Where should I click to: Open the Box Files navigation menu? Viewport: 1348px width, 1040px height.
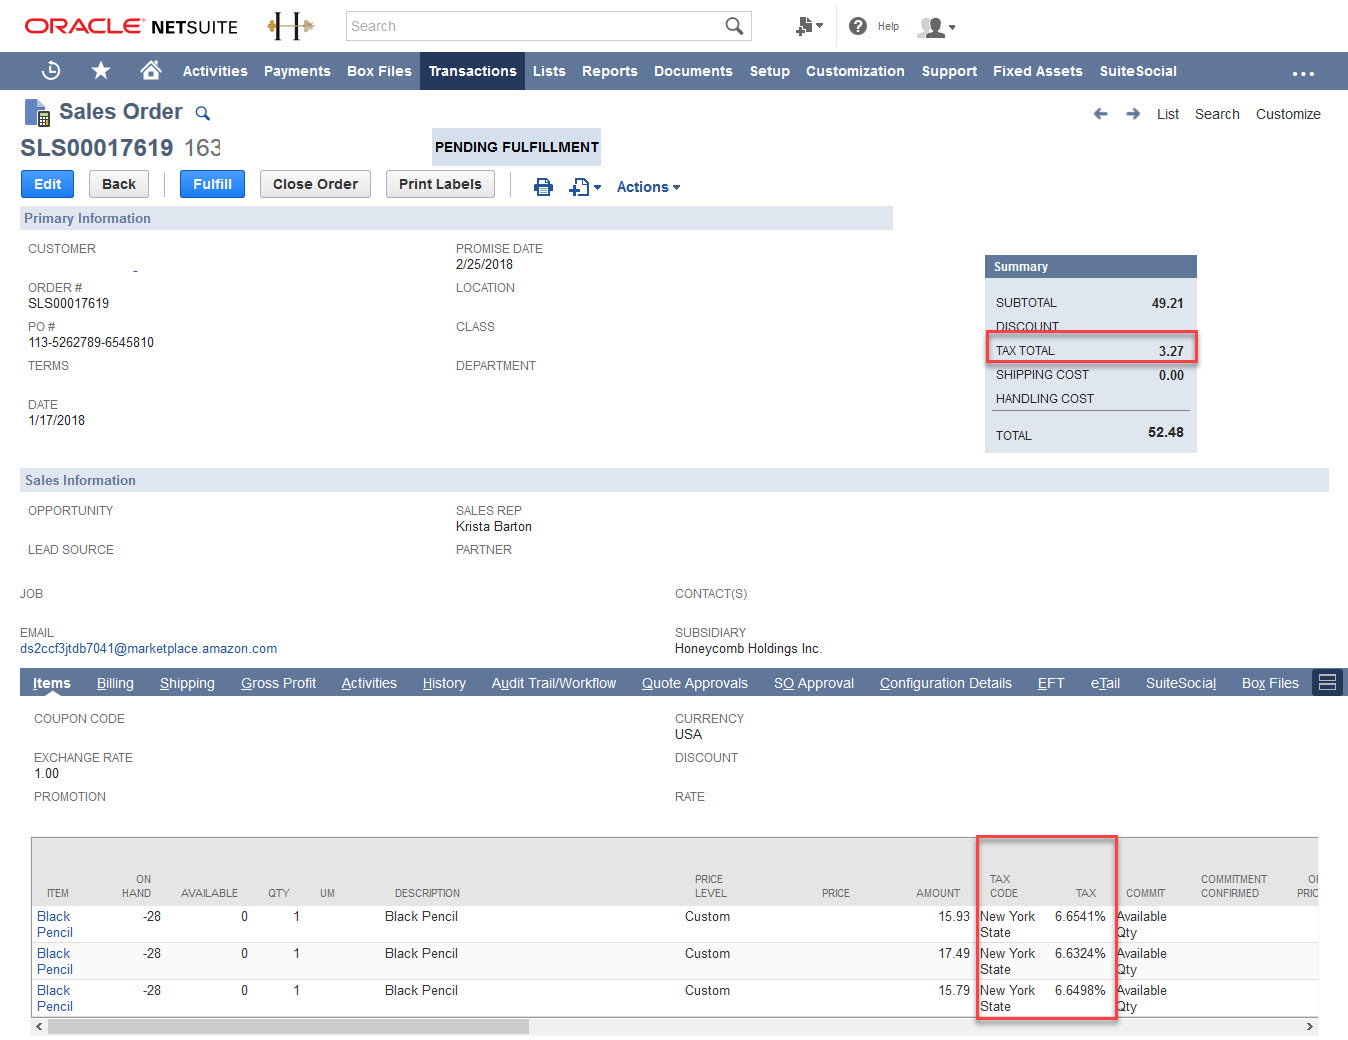pos(379,71)
